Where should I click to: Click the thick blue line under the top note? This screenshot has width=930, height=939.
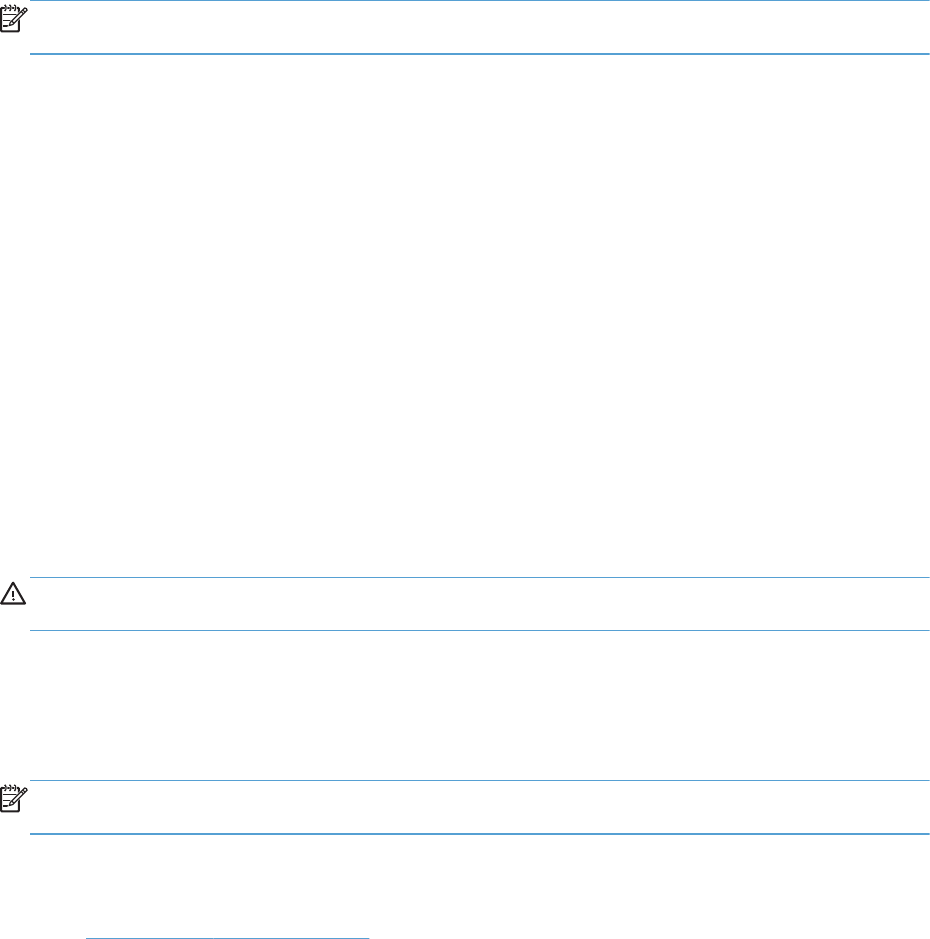(479, 54)
